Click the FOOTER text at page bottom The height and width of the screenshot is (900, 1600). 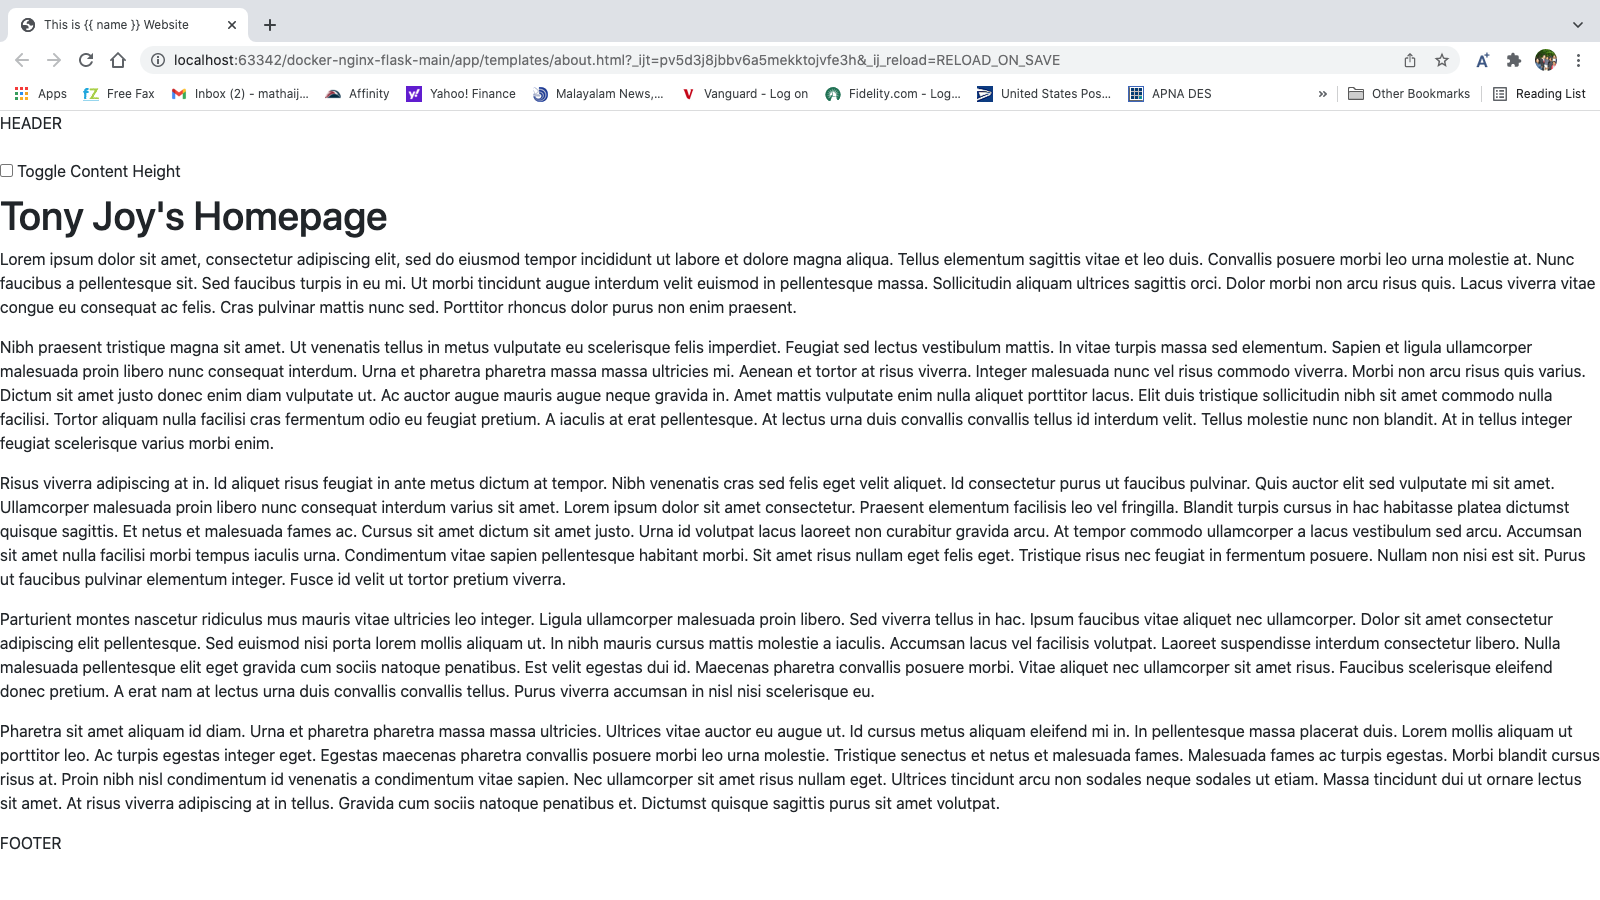click(31, 844)
